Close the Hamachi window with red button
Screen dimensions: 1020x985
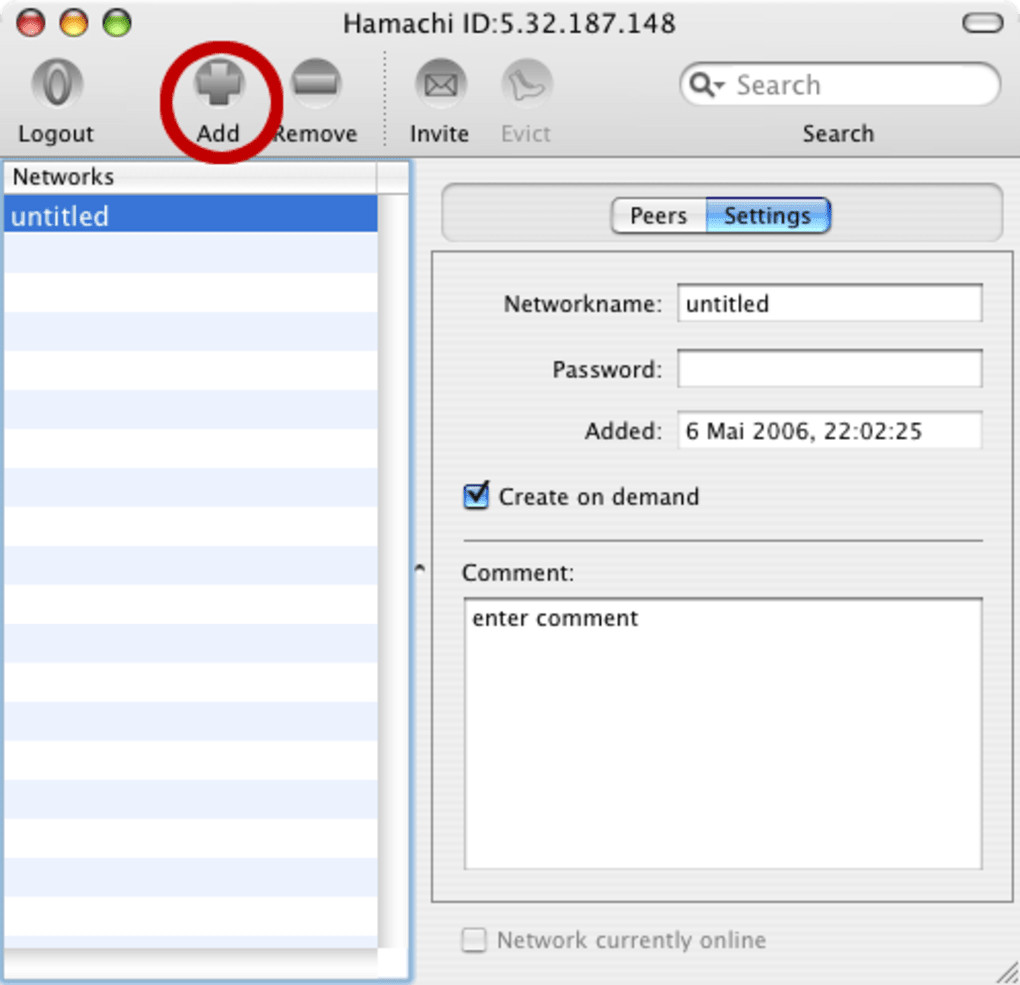click(x=31, y=23)
